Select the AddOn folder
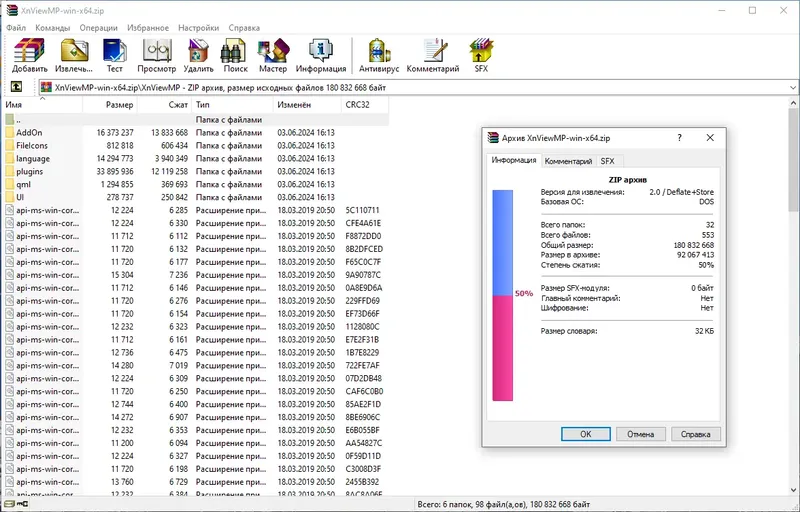The height and width of the screenshot is (512, 800). [29, 133]
